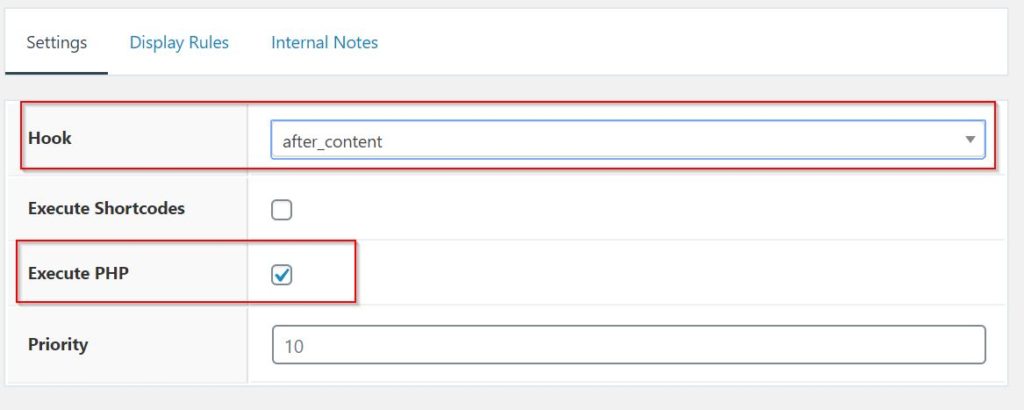1024x410 pixels.
Task: Click the Hook label
Action: pyautogui.click(x=50, y=138)
